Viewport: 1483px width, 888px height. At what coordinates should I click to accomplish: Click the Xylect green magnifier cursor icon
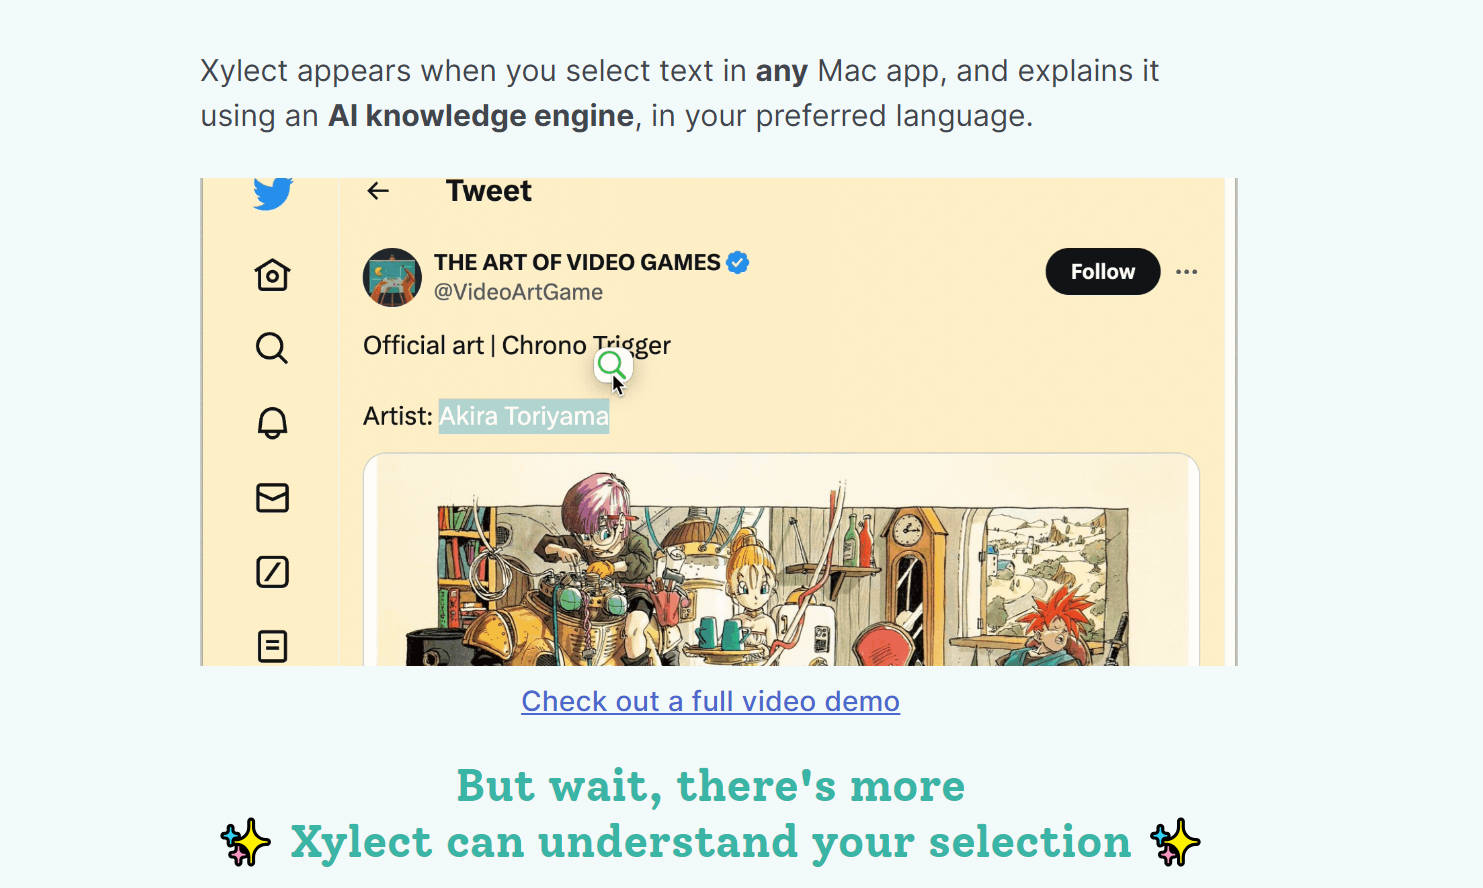[x=611, y=366]
